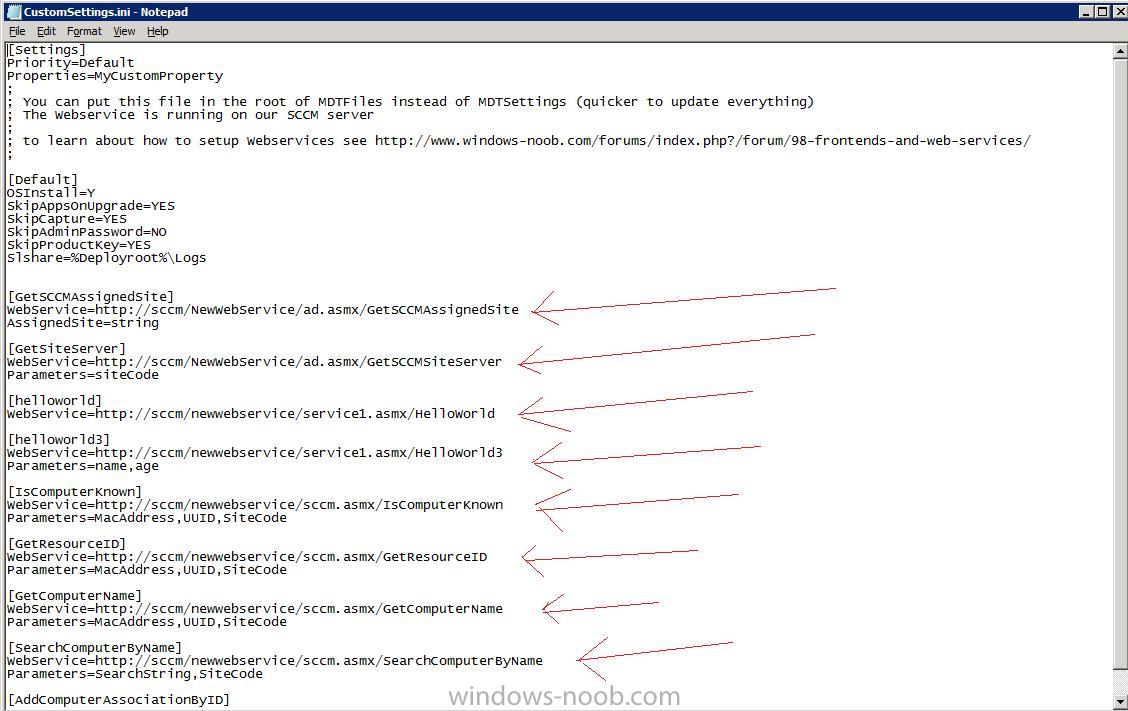The width and height of the screenshot is (1128, 711).
Task: Click the comment about the SCCM server
Action: [x=191, y=114]
